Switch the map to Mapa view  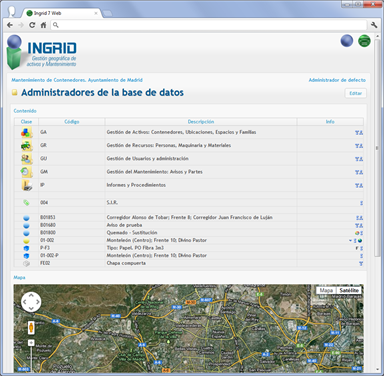[326, 290]
